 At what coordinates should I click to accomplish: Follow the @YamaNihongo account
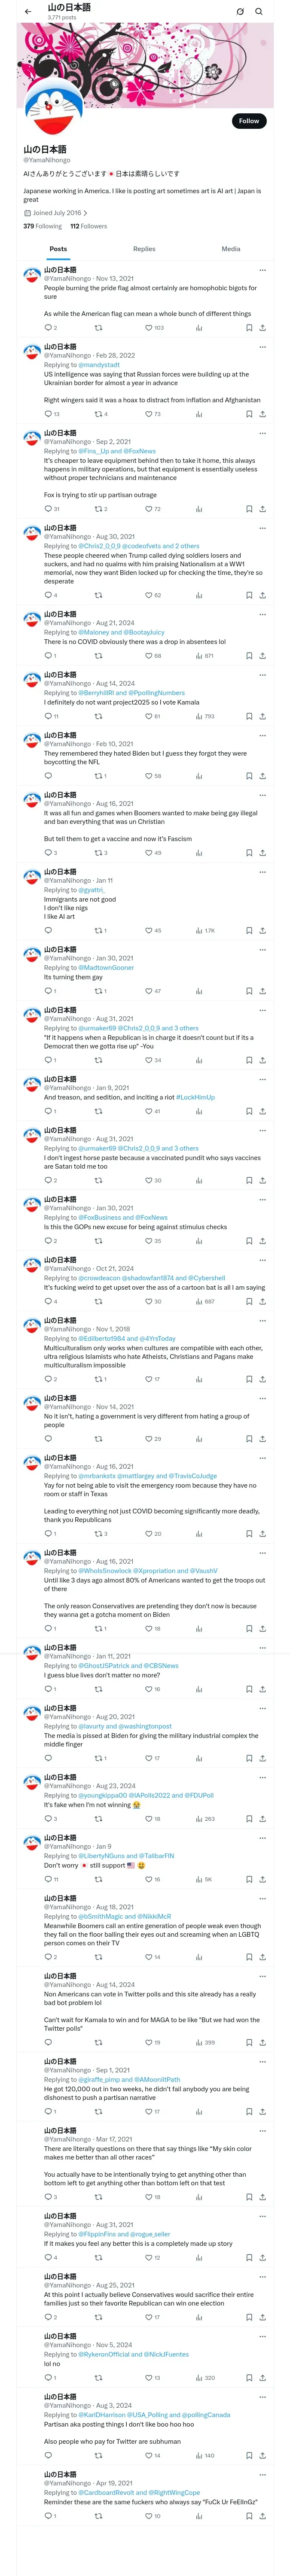coord(249,121)
